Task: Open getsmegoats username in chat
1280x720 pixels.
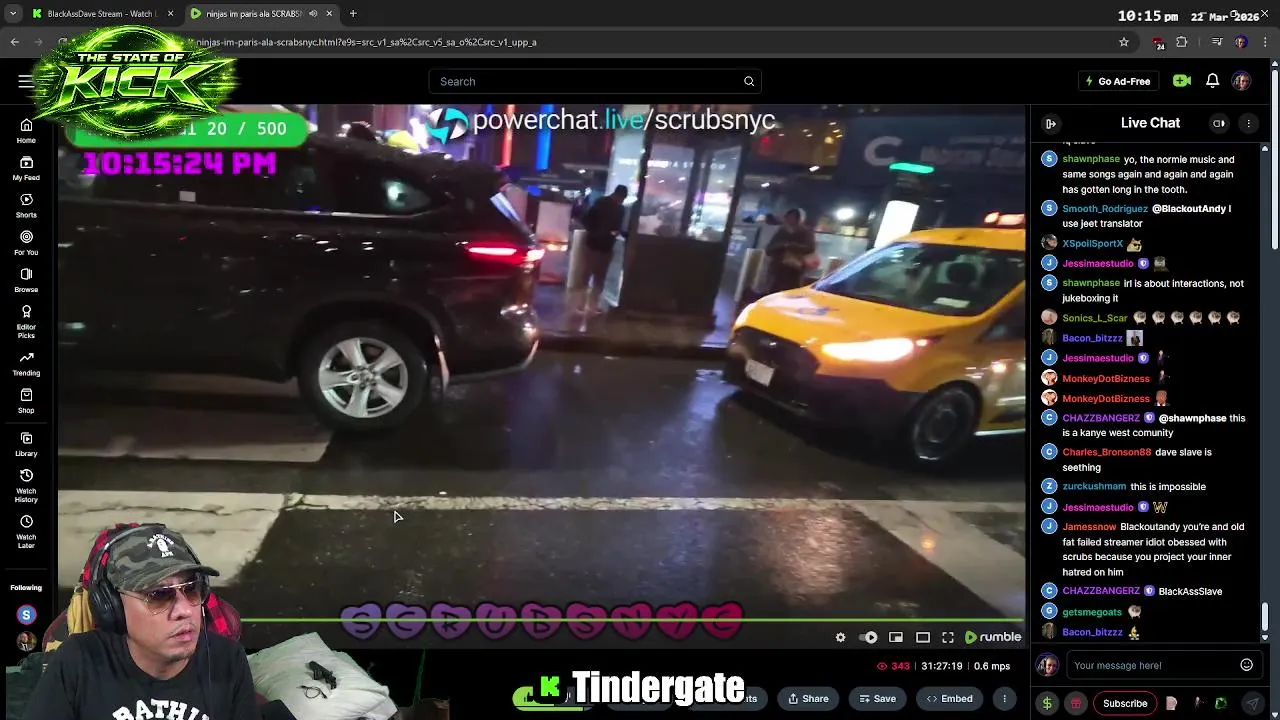Action: (x=1092, y=612)
